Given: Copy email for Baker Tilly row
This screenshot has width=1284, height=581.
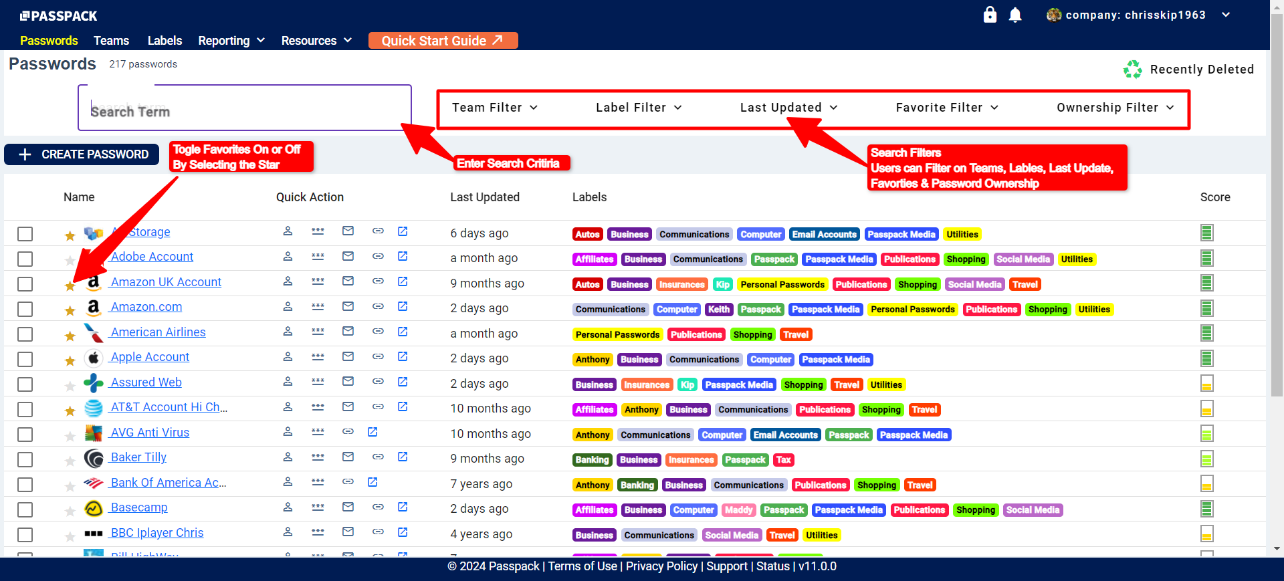Looking at the screenshot, I should coord(348,456).
